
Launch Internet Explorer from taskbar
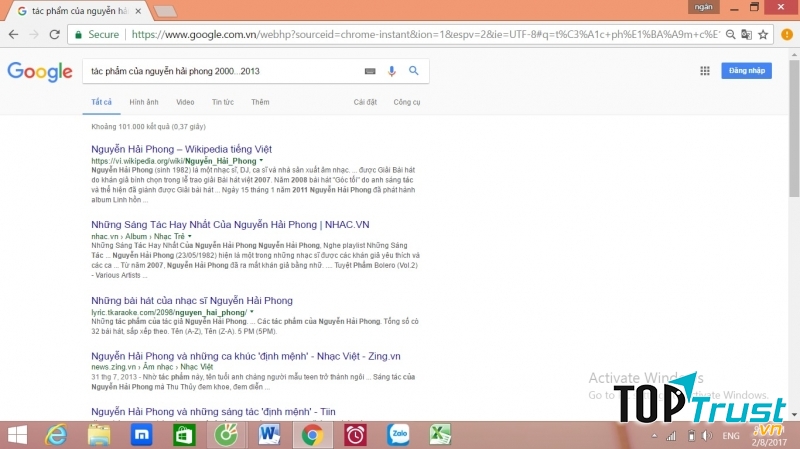(56, 435)
